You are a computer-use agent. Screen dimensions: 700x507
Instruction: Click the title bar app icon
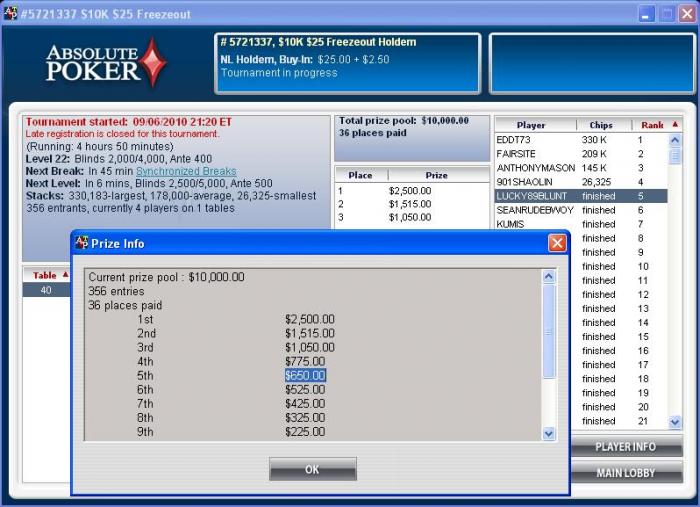pos(10,13)
